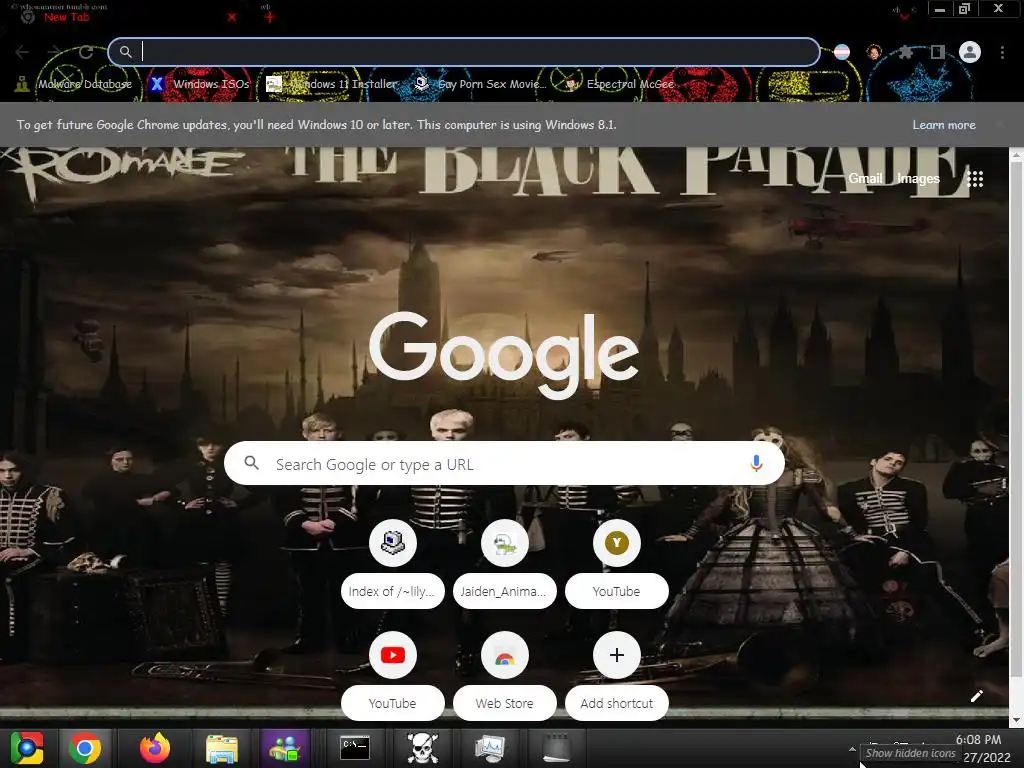
Task: Open the multicolor Chrome taskbar icon
Action: (x=27, y=748)
